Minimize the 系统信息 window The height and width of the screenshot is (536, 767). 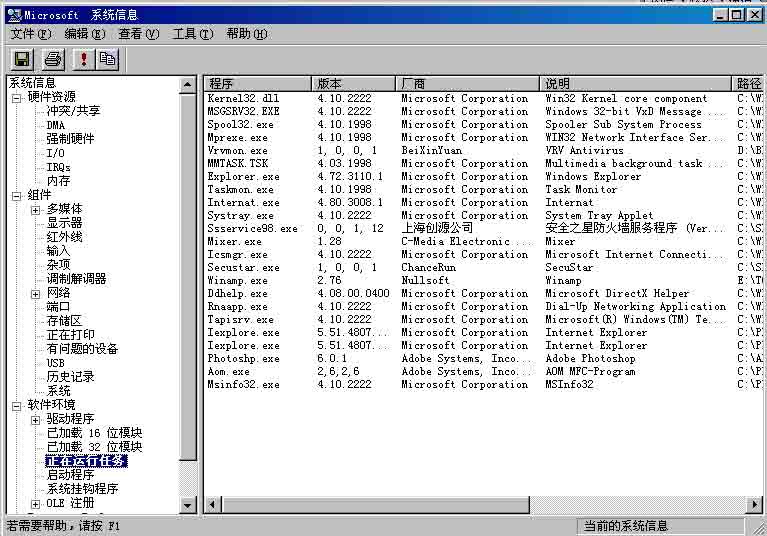[721, 15]
